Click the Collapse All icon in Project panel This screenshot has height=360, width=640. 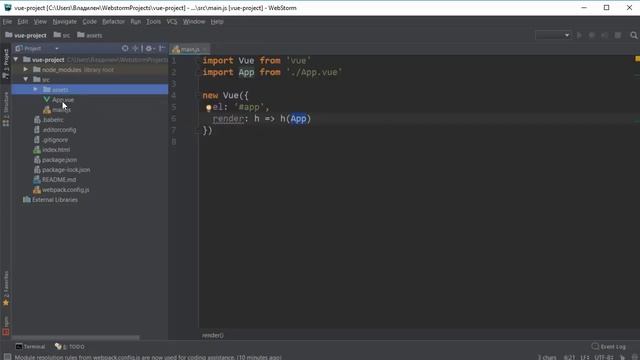136,49
